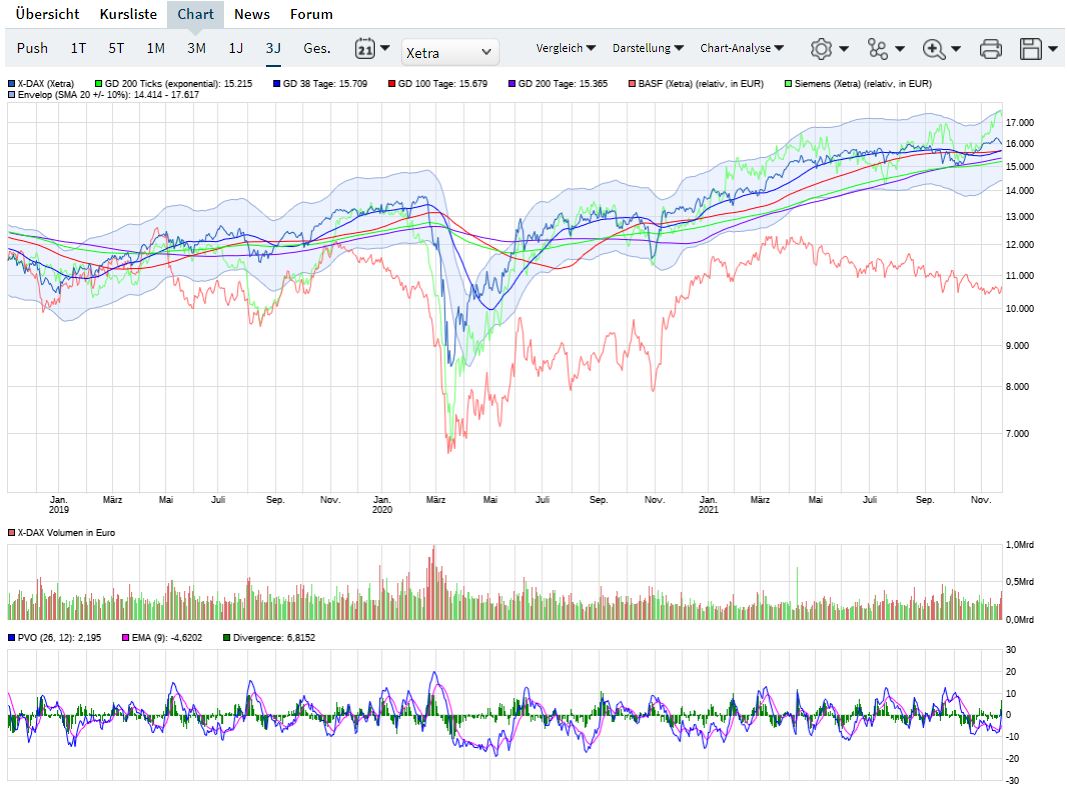
Task: Select the Ges. timeframe
Action: (317, 48)
